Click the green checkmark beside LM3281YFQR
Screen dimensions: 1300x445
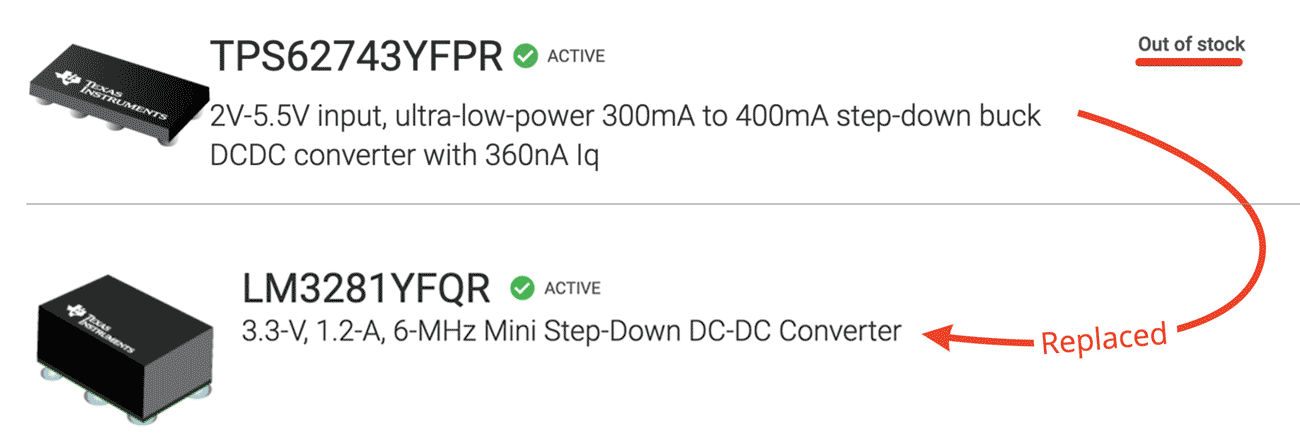pos(521,288)
